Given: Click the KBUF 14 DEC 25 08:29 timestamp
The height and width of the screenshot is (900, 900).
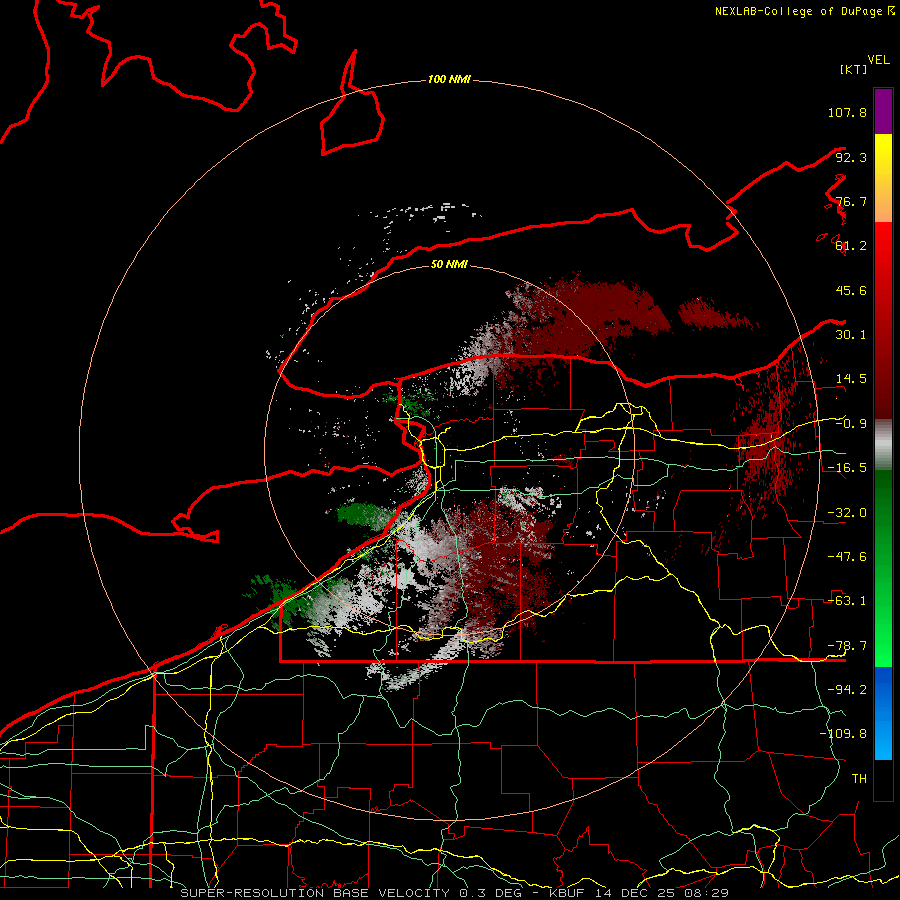Looking at the screenshot, I should click(639, 893).
